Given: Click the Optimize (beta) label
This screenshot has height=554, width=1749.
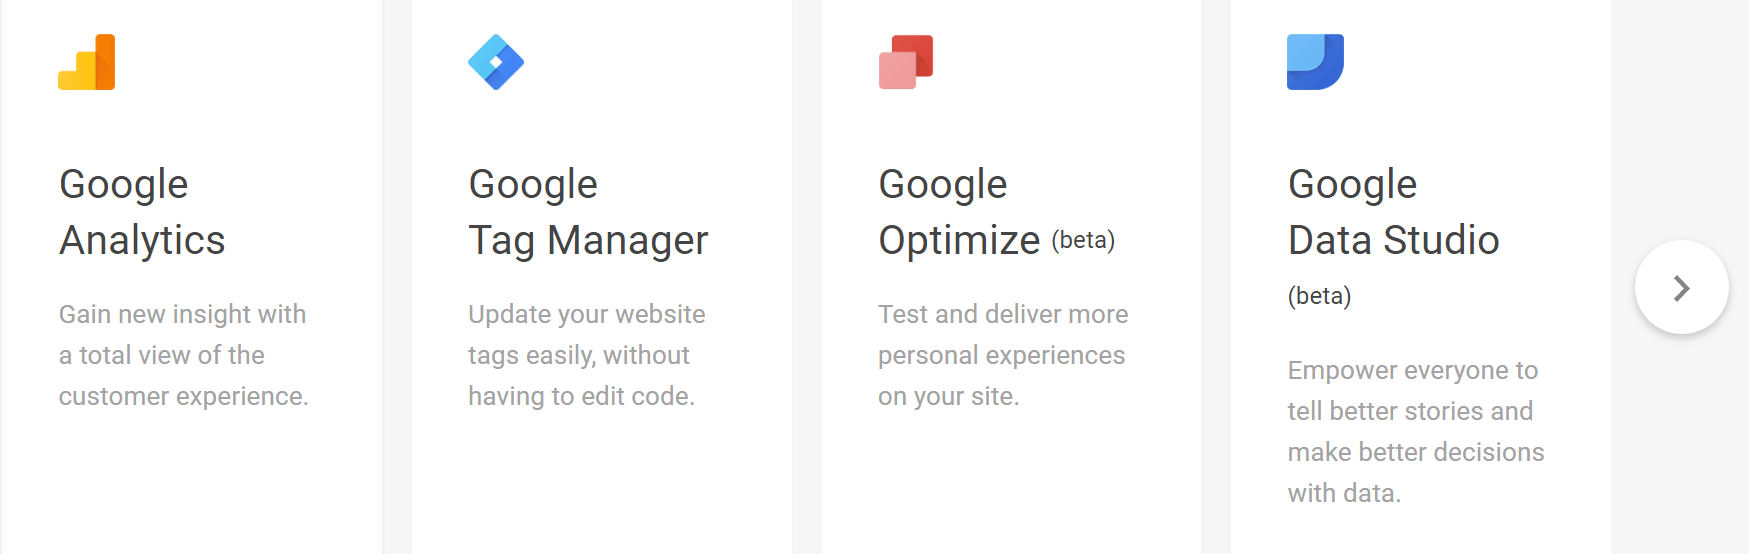Looking at the screenshot, I should click(x=1083, y=240).
